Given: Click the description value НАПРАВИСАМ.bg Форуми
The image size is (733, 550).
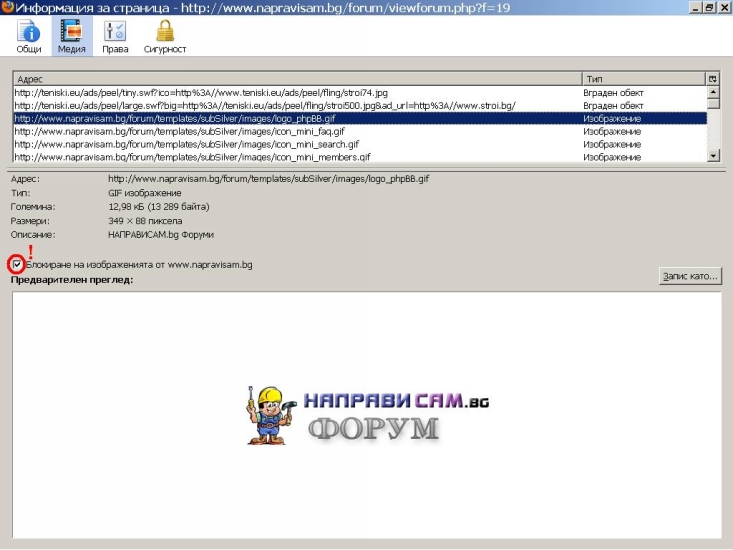Looking at the screenshot, I should [161, 235].
